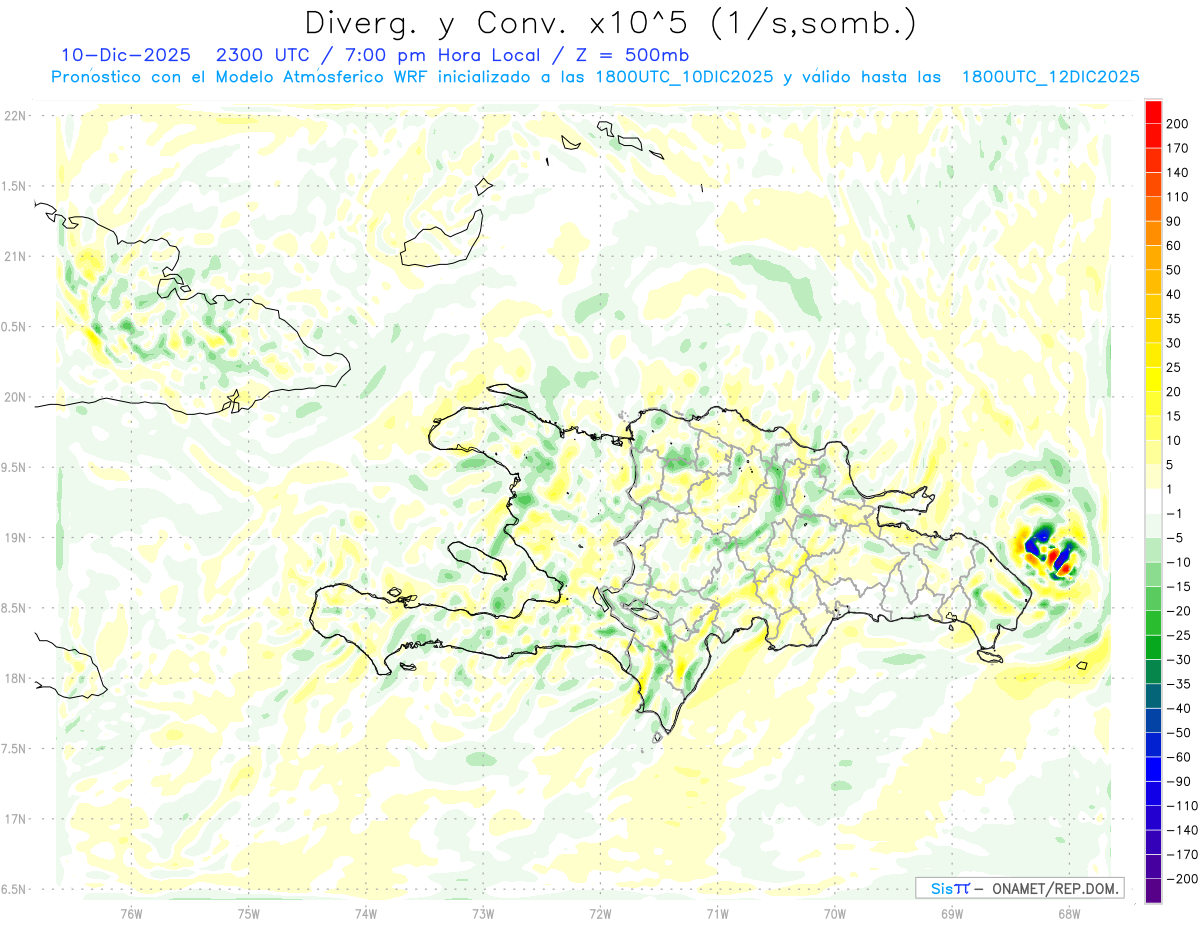Click the '-1' color bar label
The height and width of the screenshot is (927, 1200).
click(x=1175, y=514)
